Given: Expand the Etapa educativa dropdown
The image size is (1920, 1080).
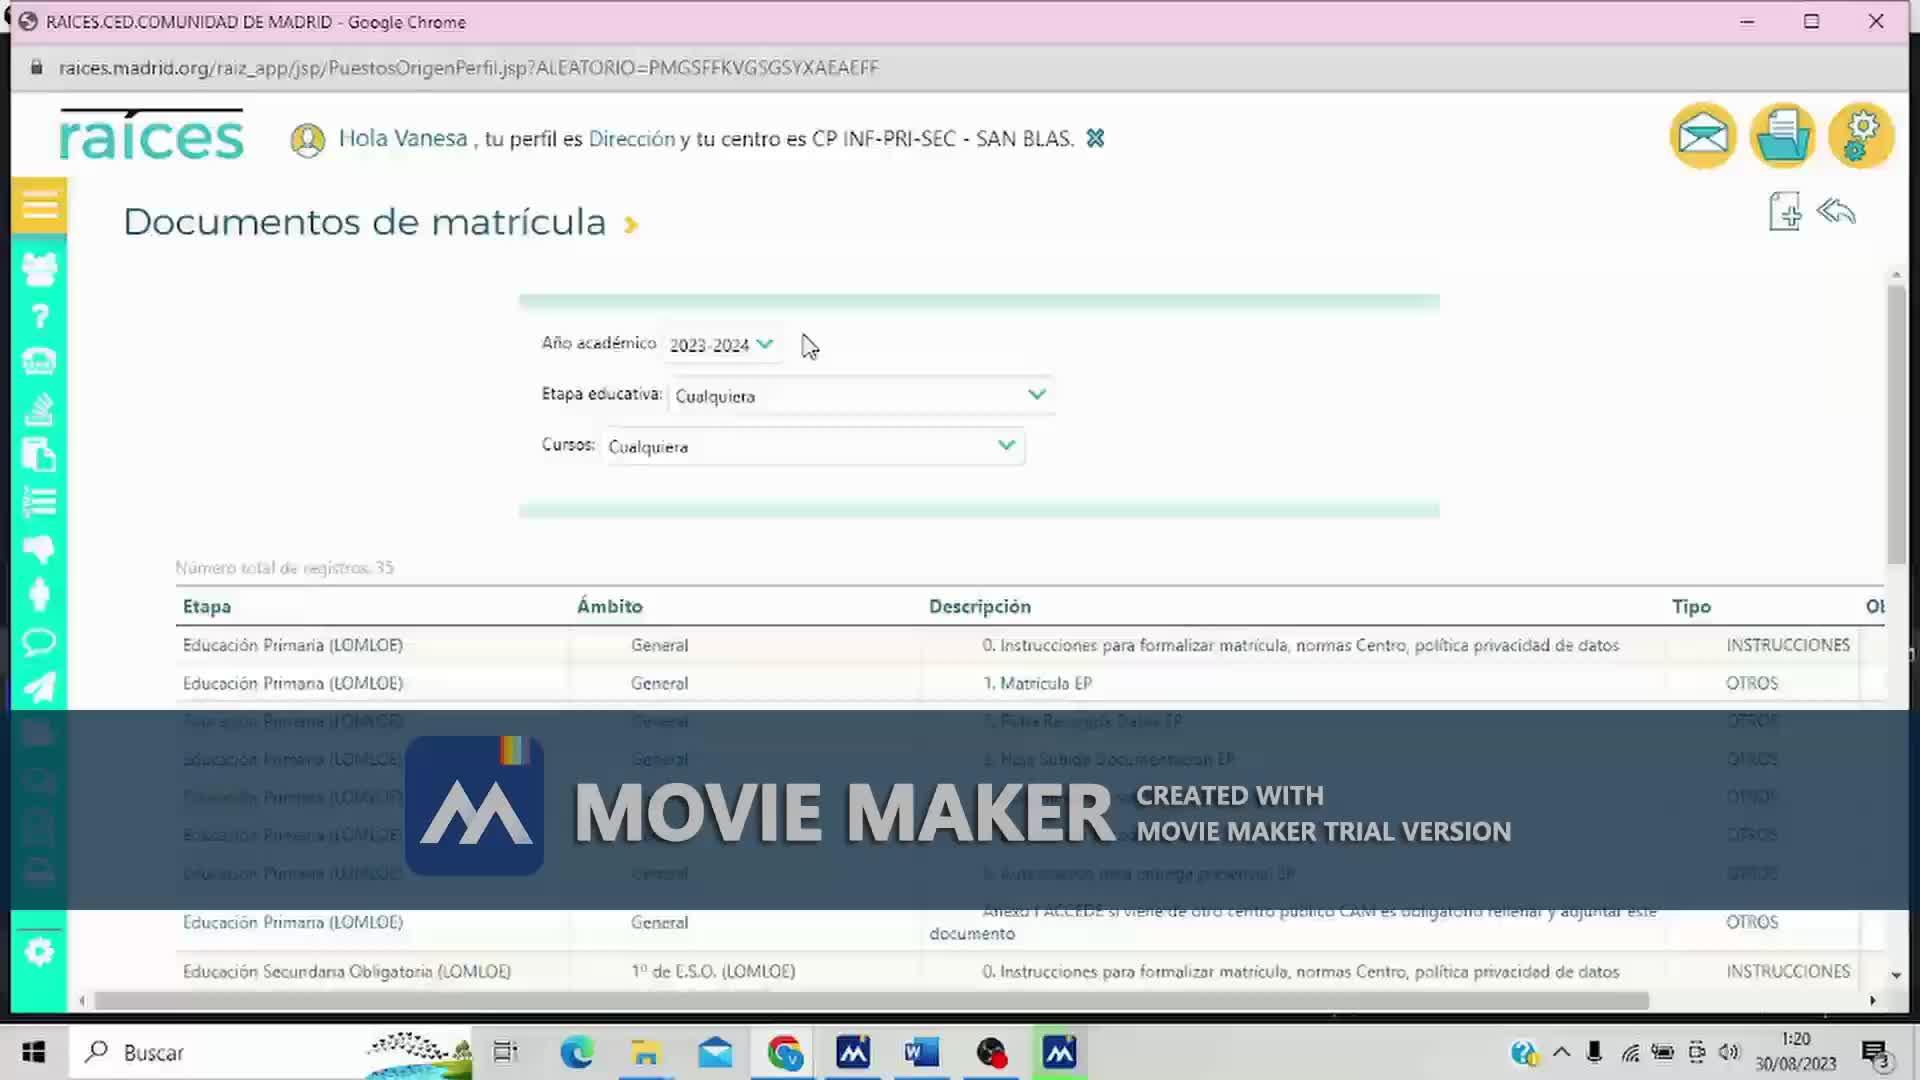Looking at the screenshot, I should 860,395.
